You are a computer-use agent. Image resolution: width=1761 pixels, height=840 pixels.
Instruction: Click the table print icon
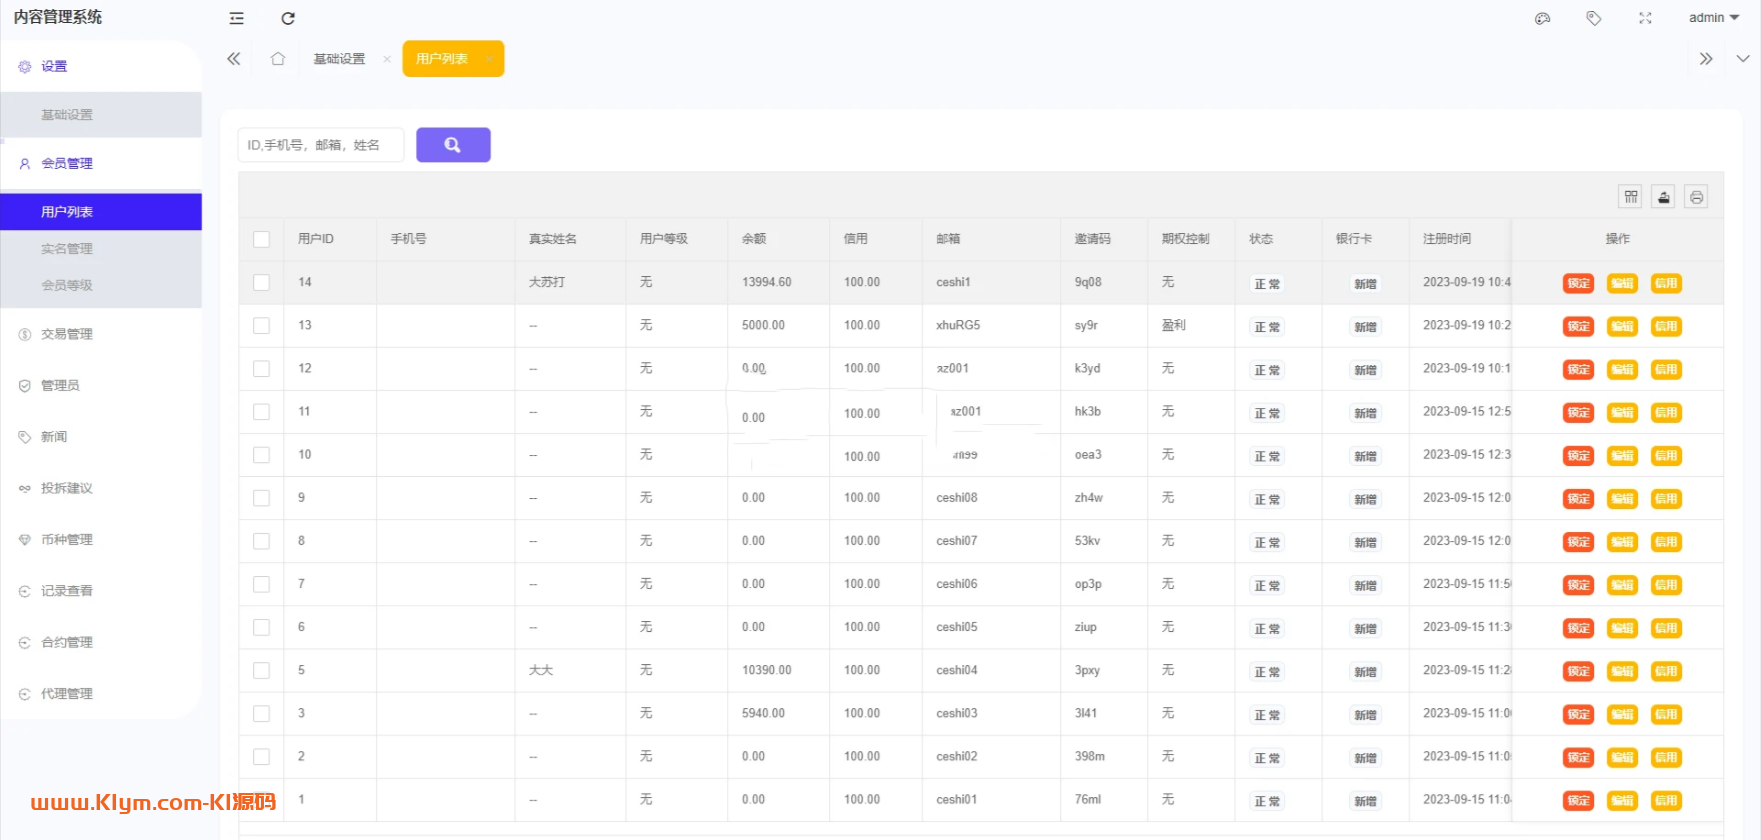[x=1696, y=197]
